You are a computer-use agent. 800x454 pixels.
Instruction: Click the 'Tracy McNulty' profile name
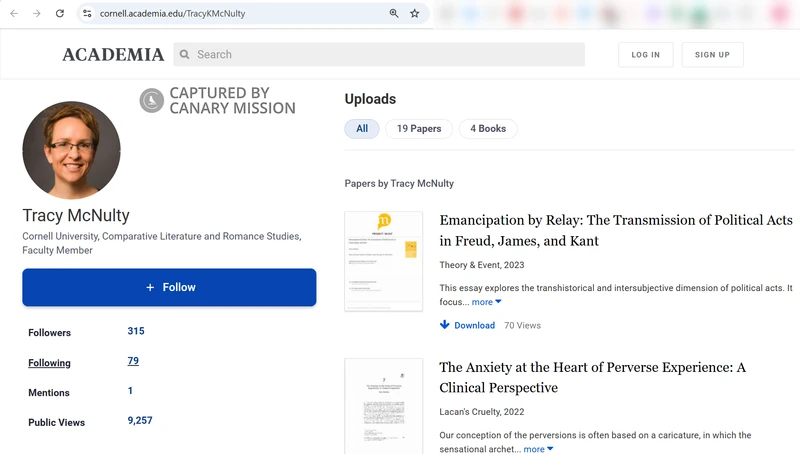(76, 215)
